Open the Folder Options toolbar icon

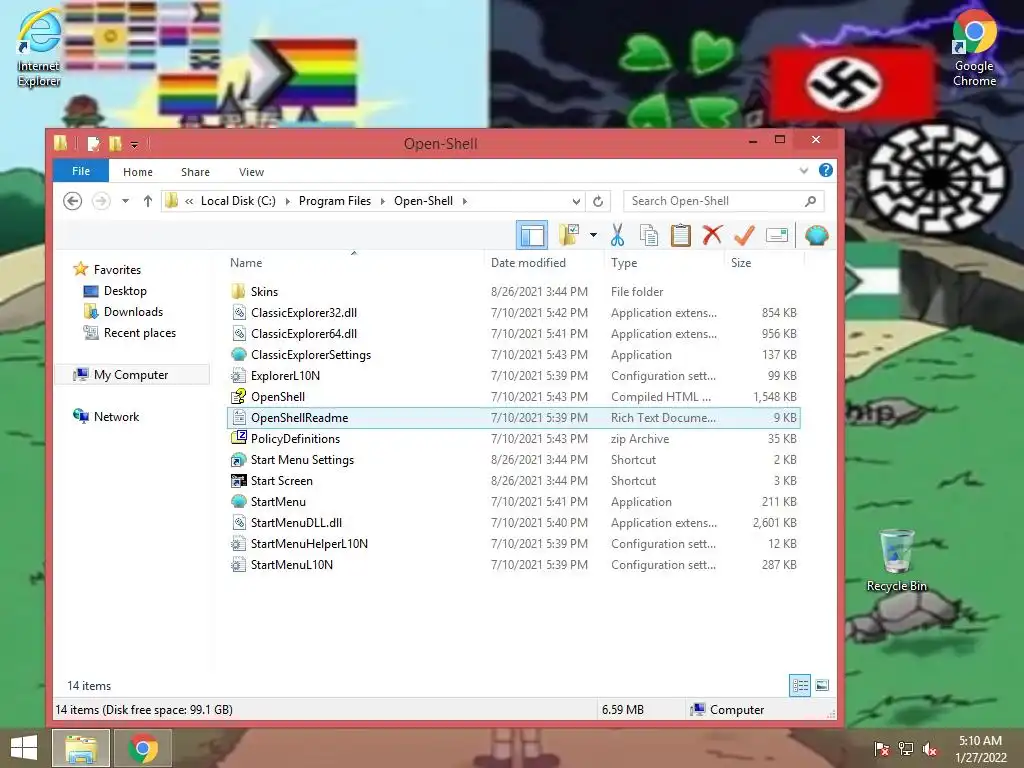(x=569, y=235)
